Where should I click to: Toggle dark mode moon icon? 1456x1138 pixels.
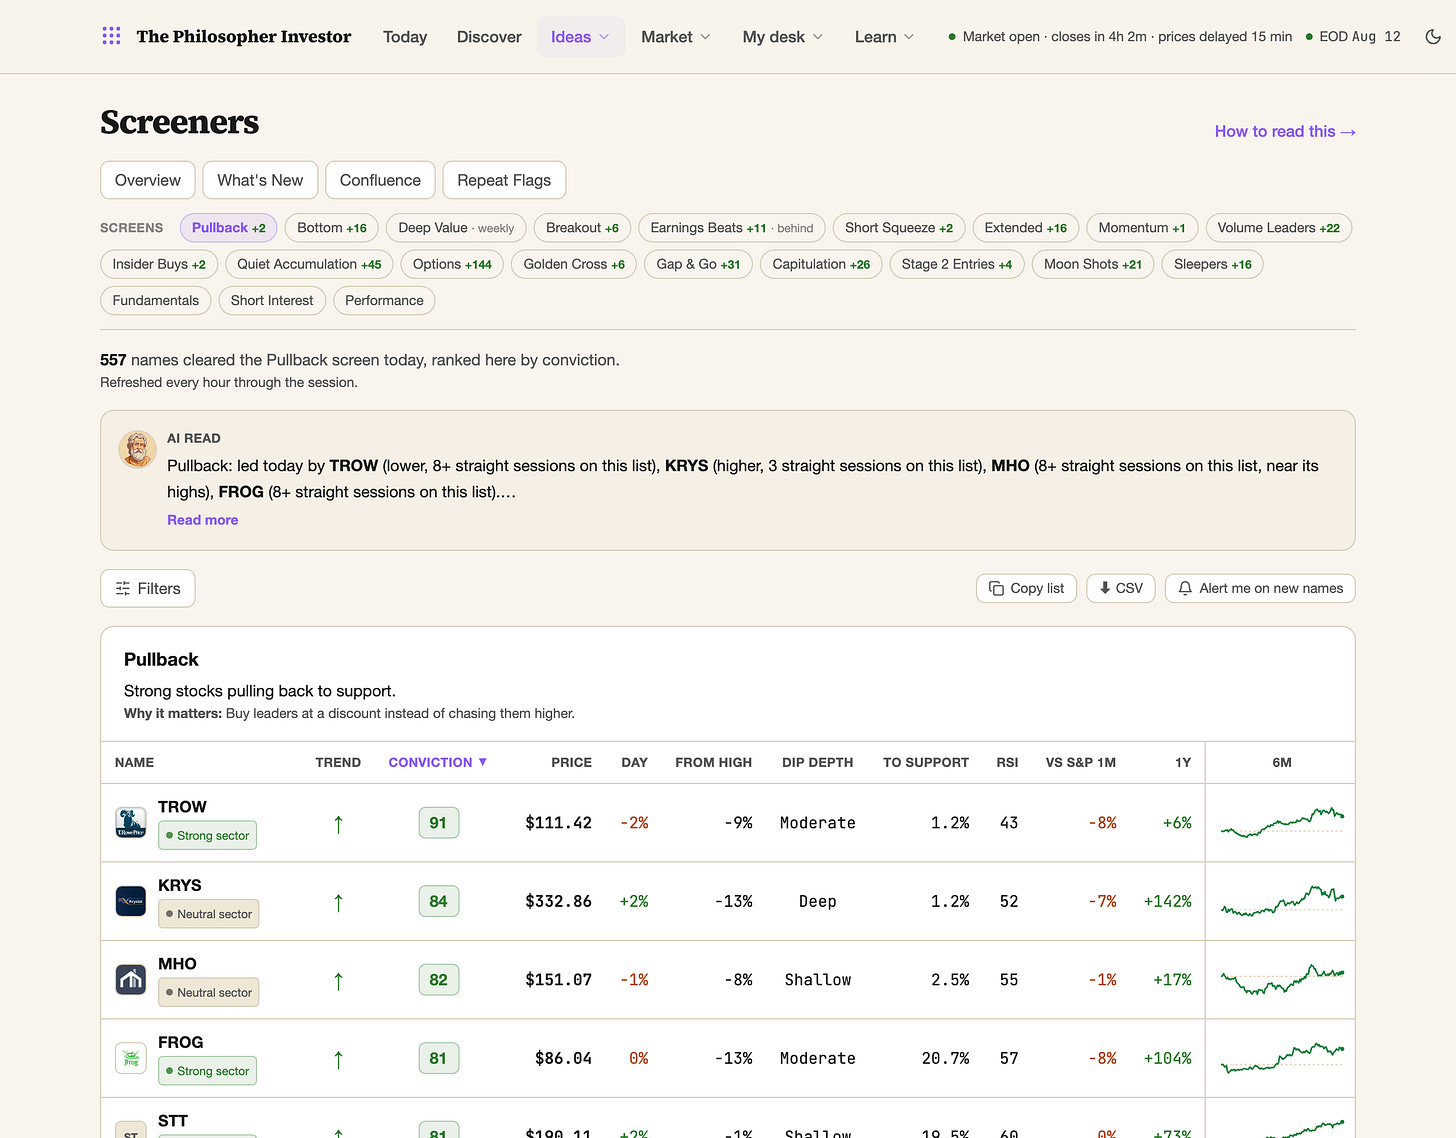pyautogui.click(x=1433, y=36)
